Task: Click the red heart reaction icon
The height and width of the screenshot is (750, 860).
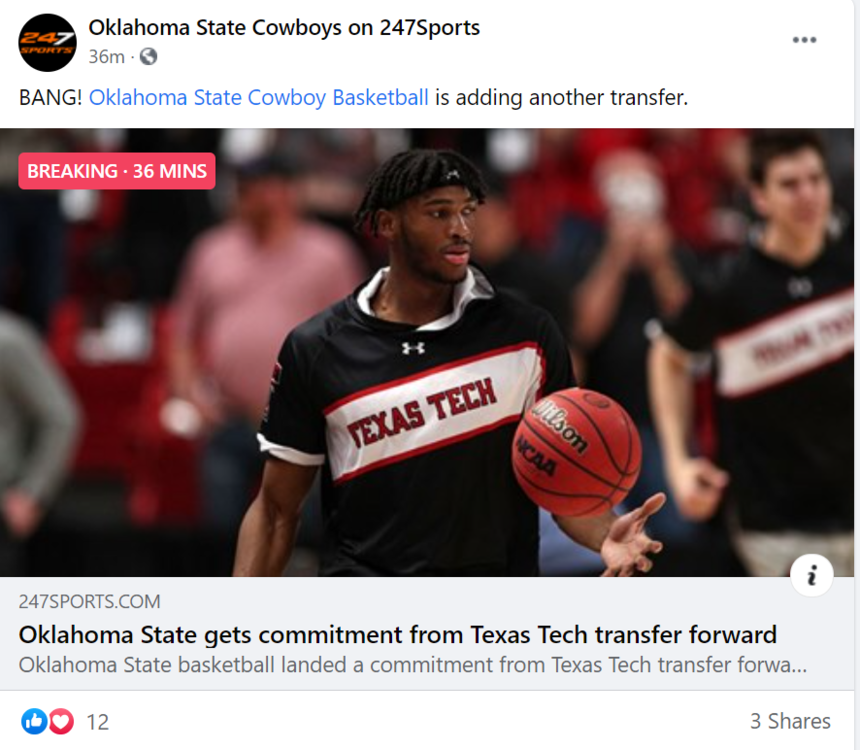Action: [x=61, y=720]
